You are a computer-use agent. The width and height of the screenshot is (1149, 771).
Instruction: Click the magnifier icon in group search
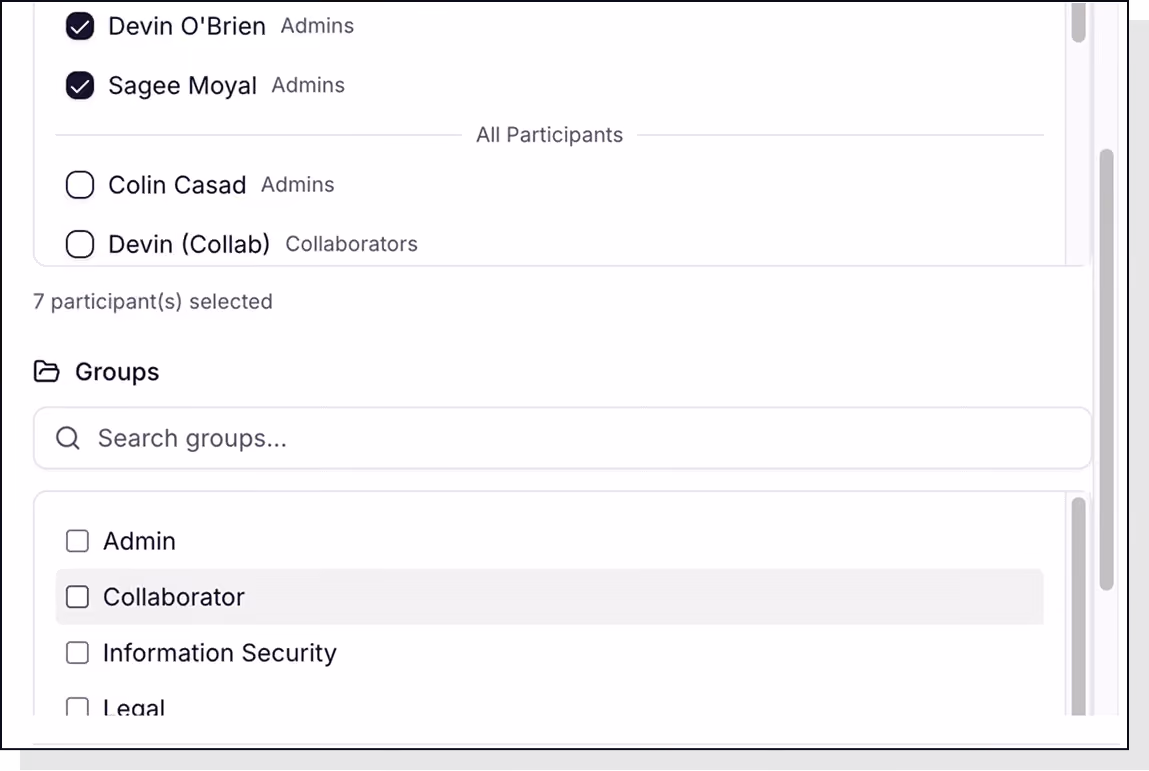click(x=68, y=438)
